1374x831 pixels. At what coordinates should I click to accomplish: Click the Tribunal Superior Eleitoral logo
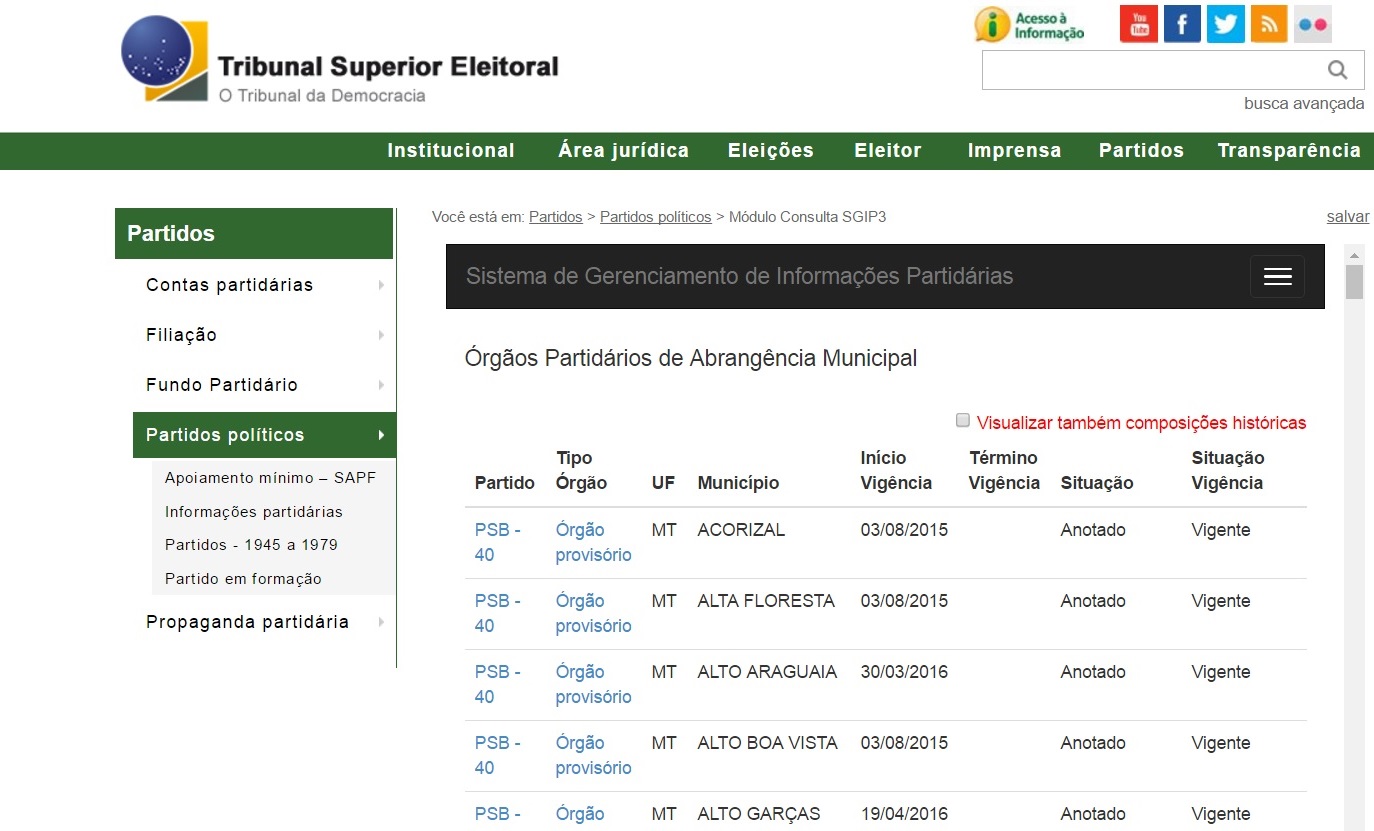click(x=340, y=60)
